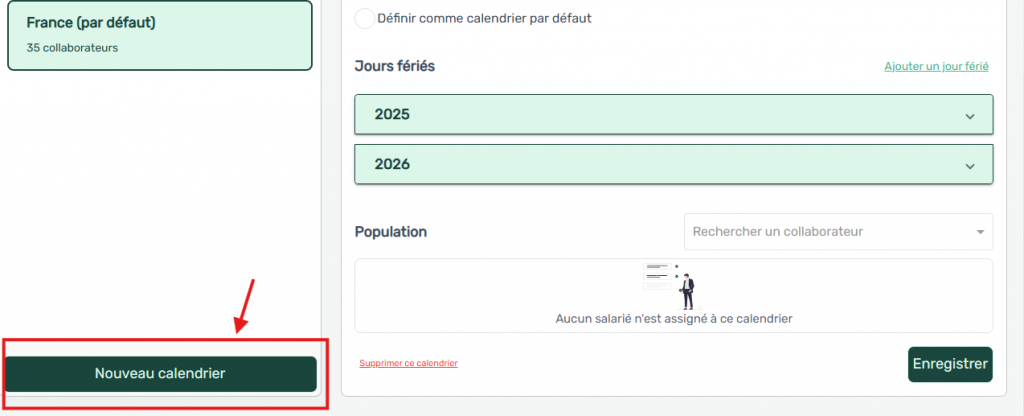Click the 'Définir comme calendrier par défaut' label
Image resolution: width=1024 pixels, height=416 pixels.
(x=484, y=18)
